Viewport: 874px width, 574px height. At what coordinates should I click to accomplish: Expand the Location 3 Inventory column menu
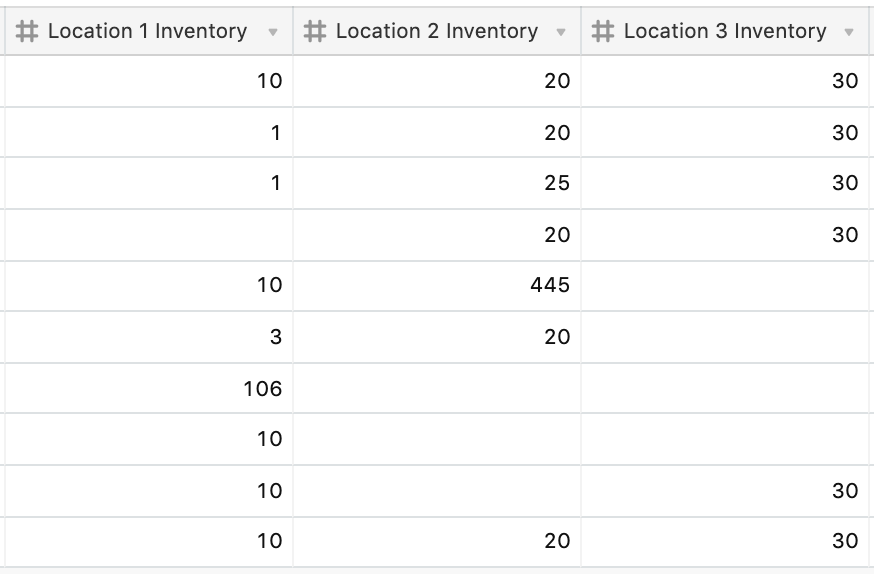point(849,33)
